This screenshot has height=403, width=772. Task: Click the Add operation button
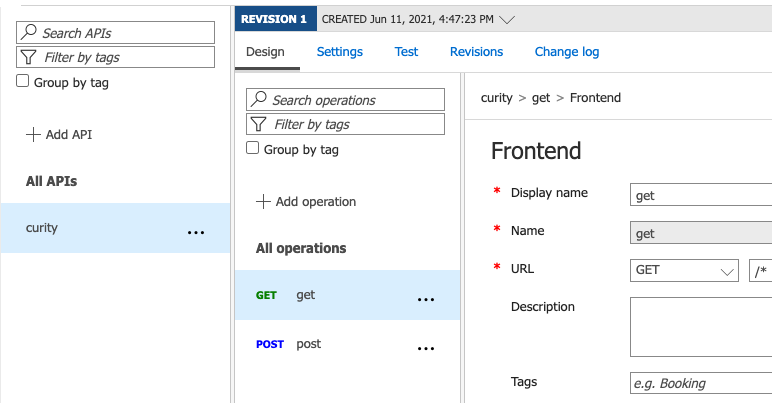click(306, 201)
